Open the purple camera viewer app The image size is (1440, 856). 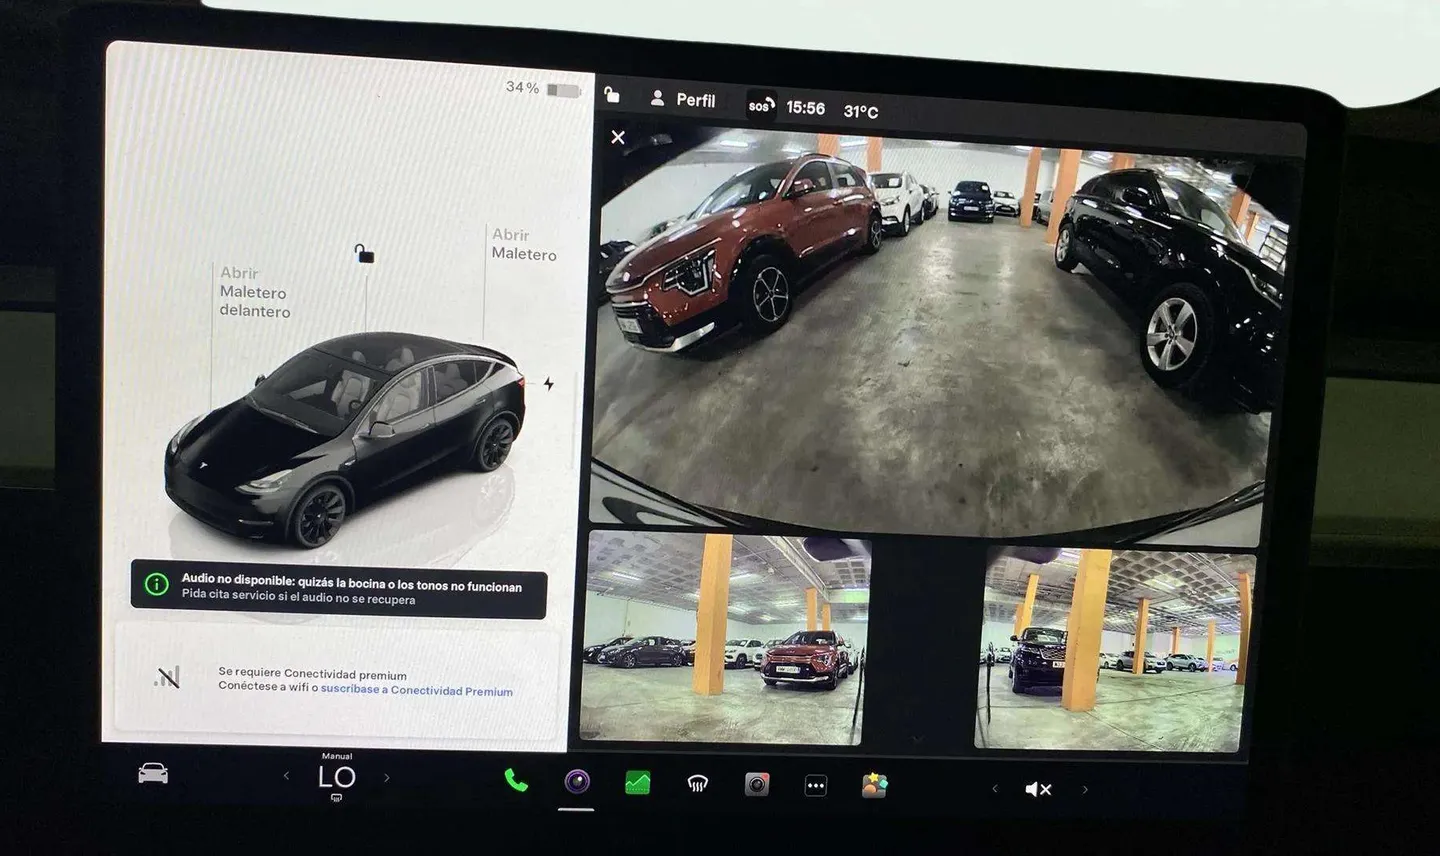(576, 781)
